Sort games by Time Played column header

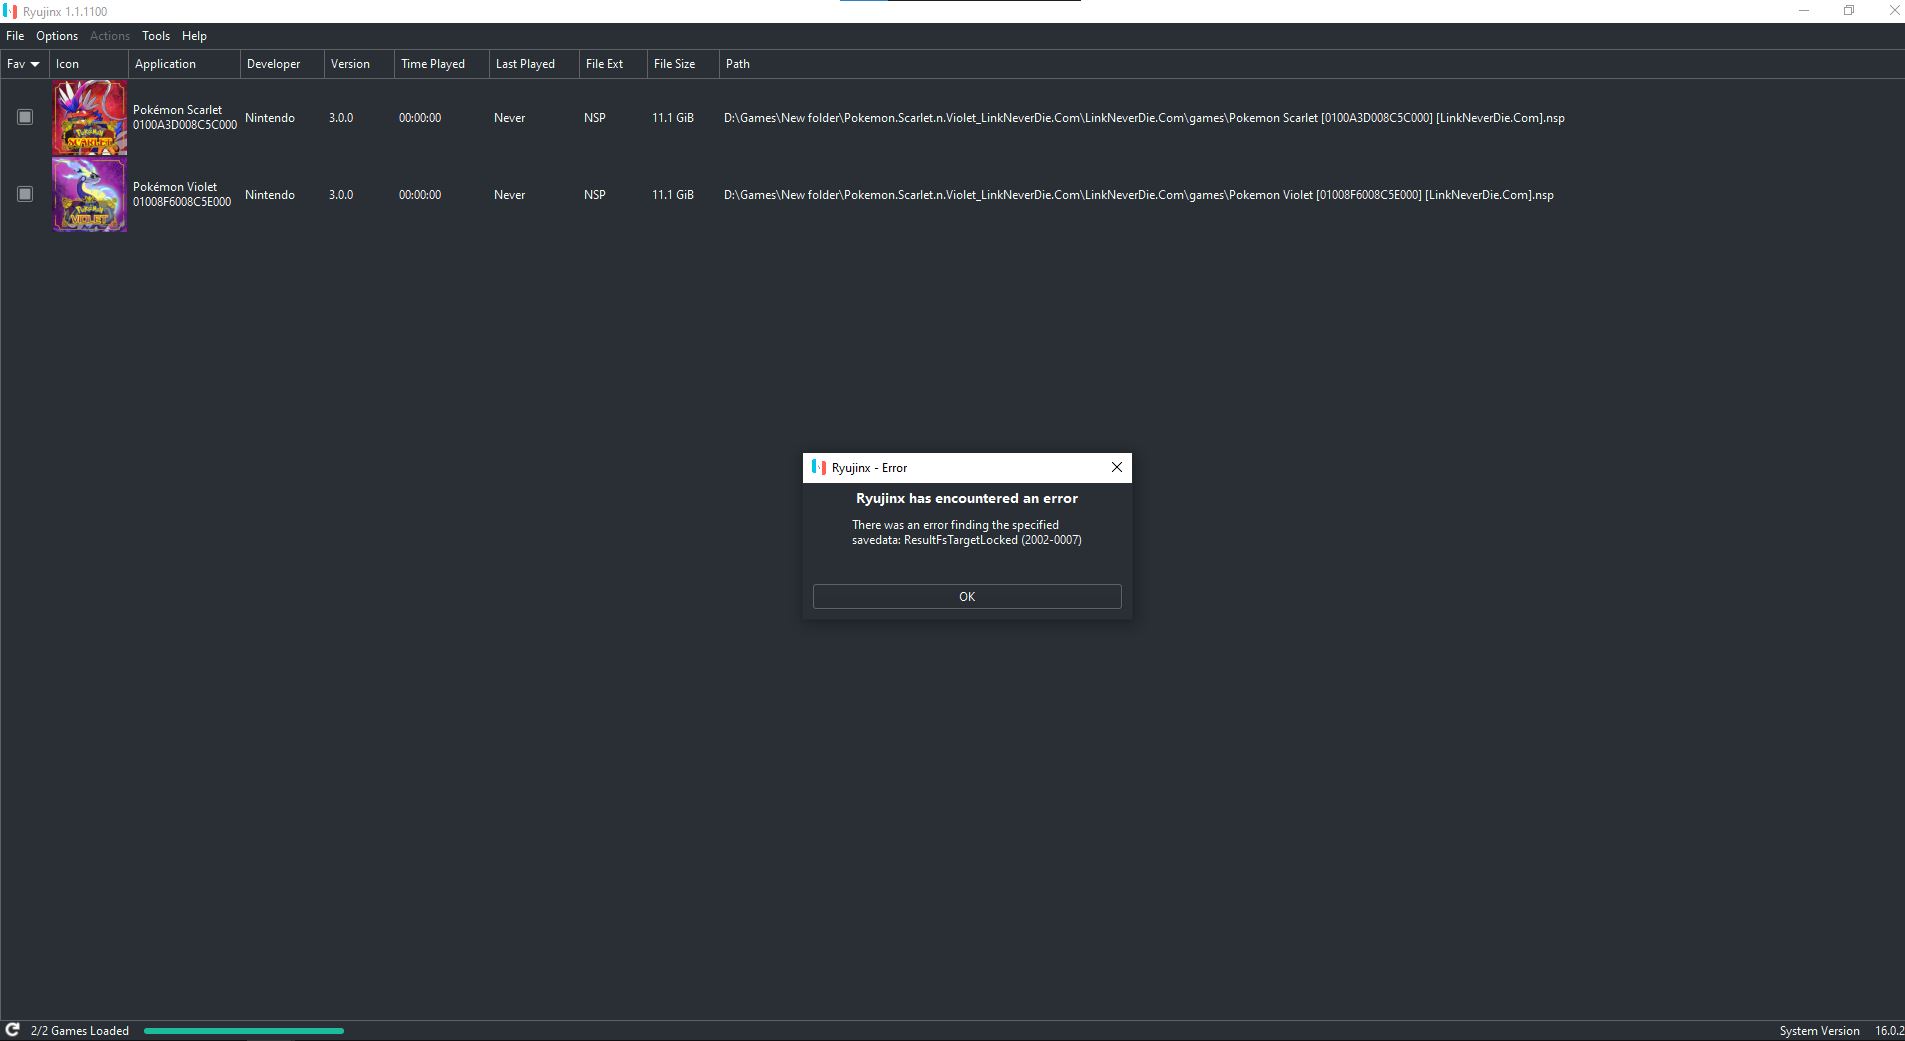coord(433,64)
